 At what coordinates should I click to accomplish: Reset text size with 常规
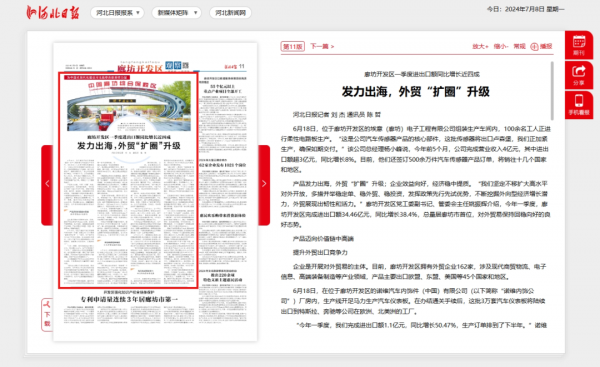click(519, 46)
